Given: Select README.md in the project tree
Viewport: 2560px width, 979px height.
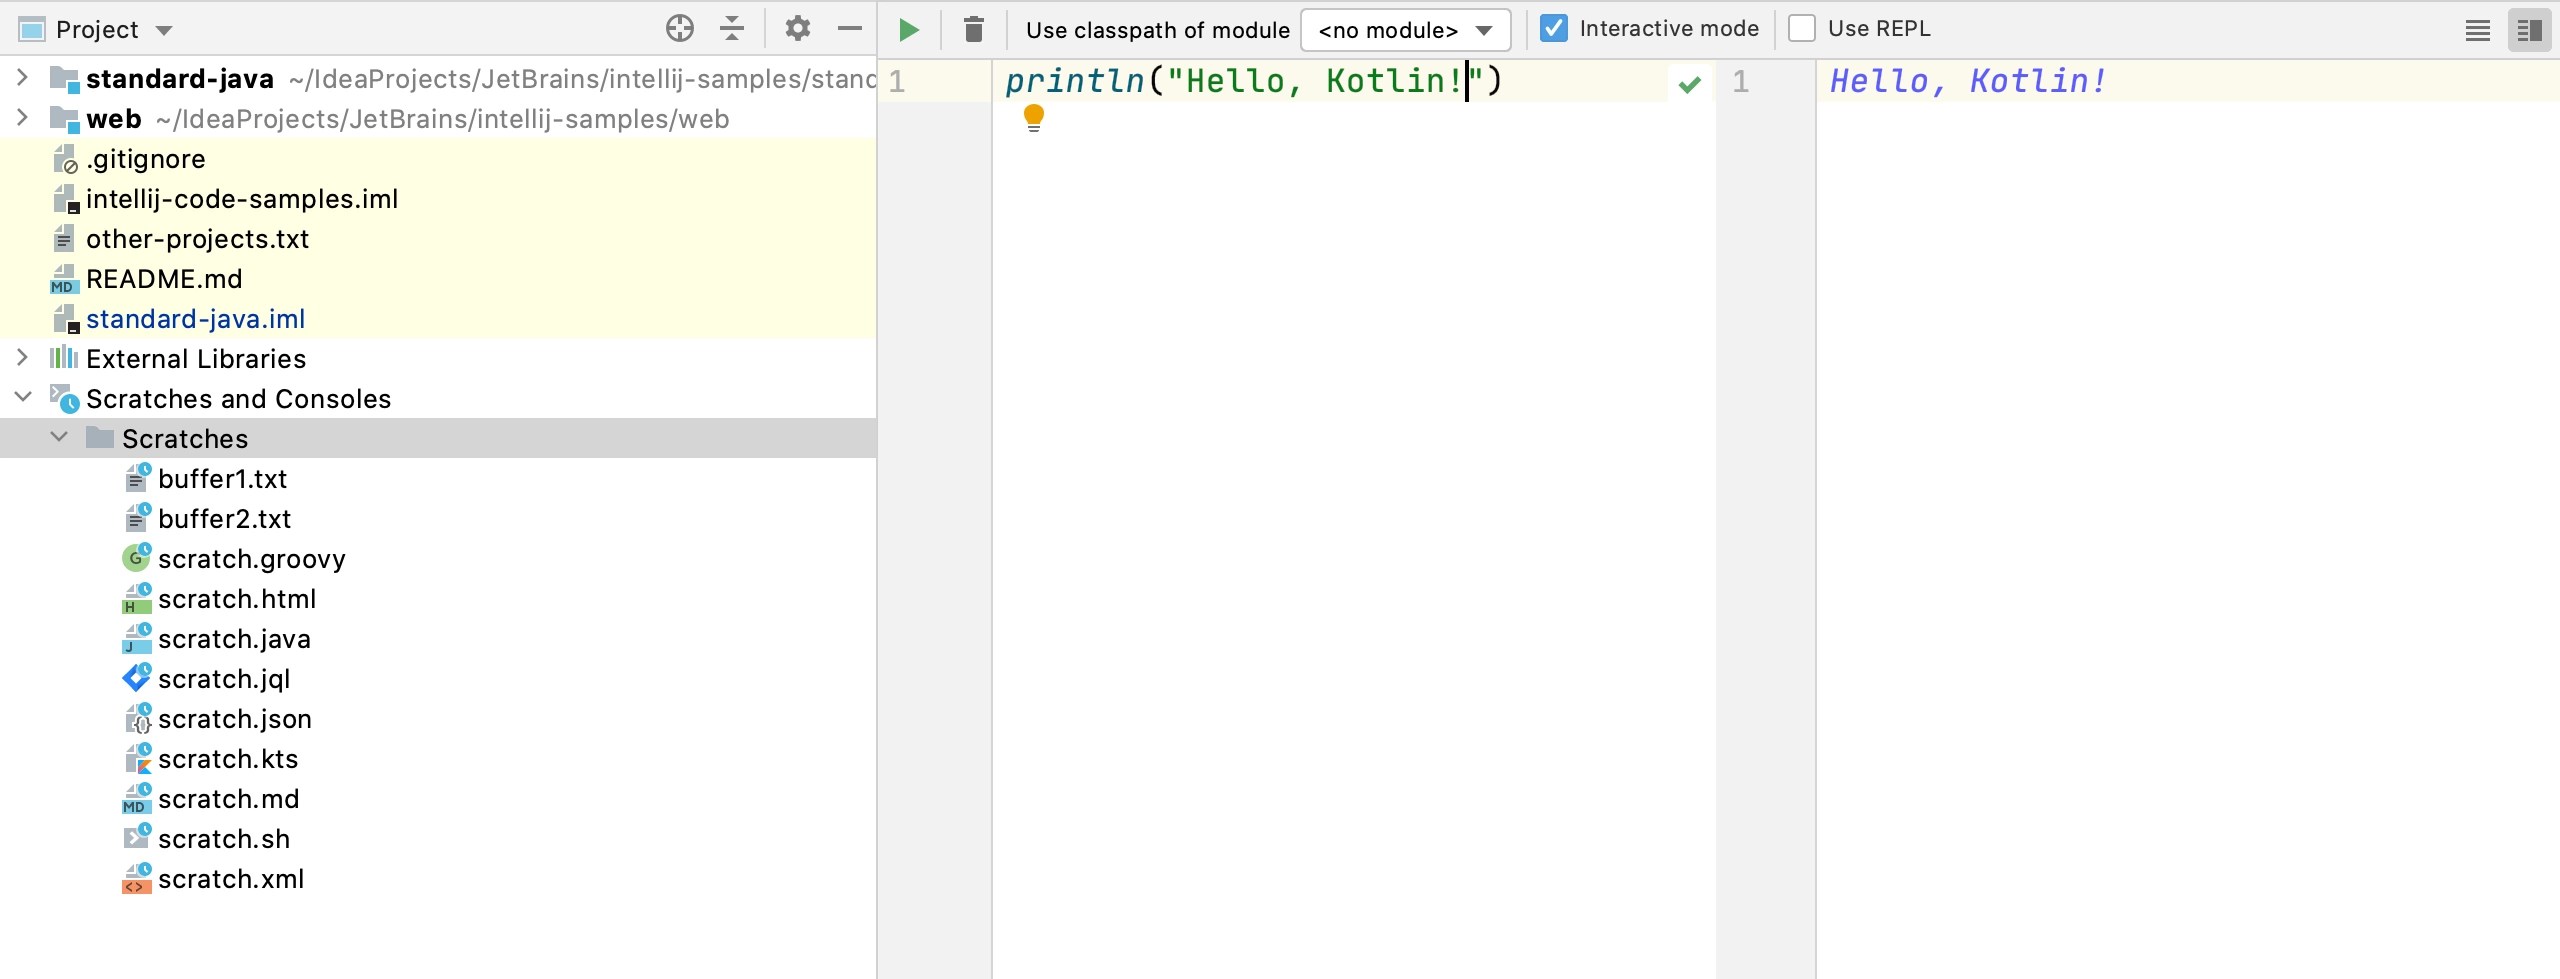Looking at the screenshot, I should point(163,278).
